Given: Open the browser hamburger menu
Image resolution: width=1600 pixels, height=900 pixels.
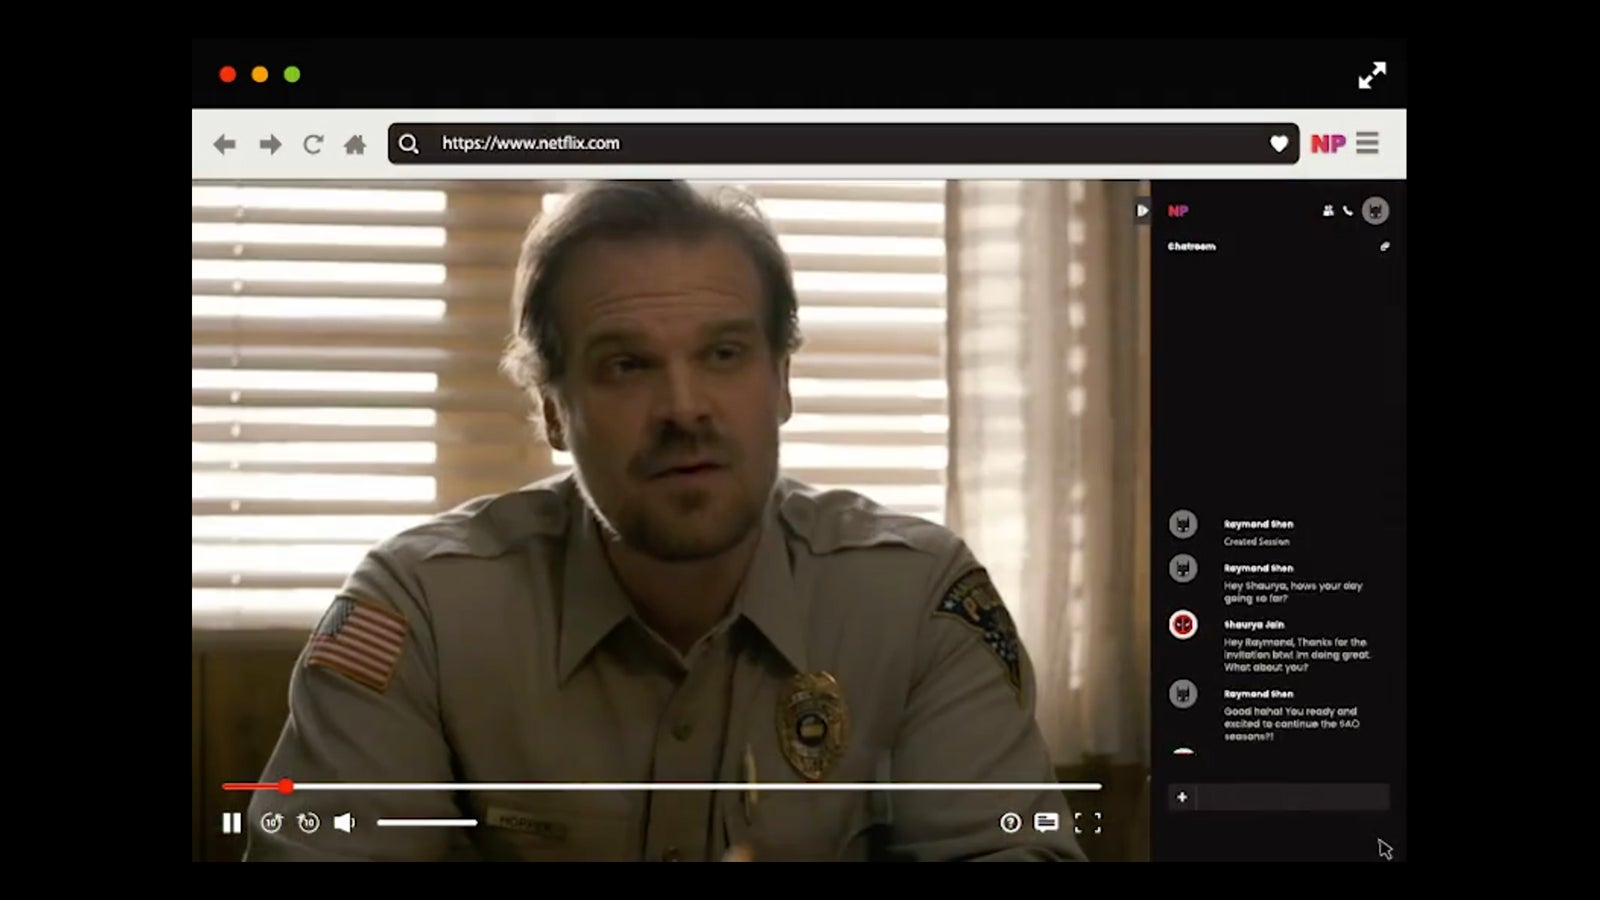Looking at the screenshot, I should pos(1367,144).
